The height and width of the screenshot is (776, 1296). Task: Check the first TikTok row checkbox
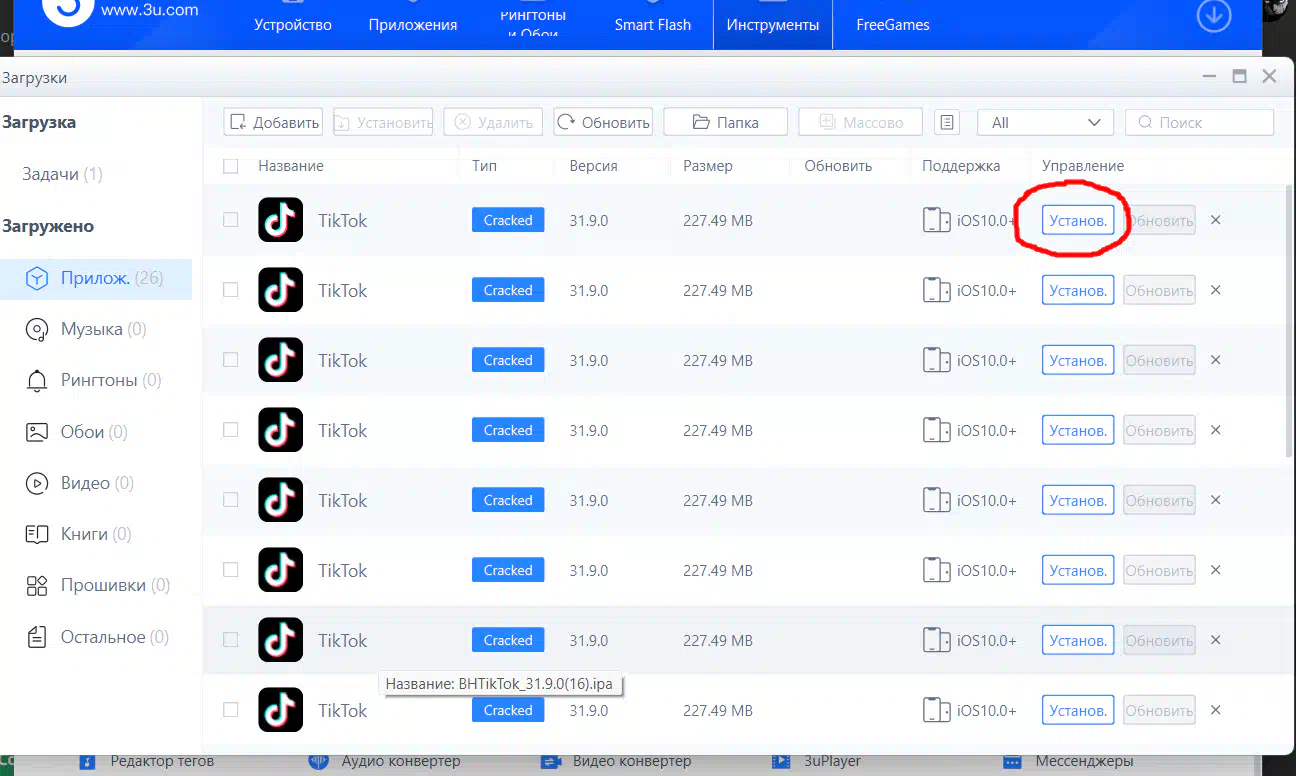pyautogui.click(x=231, y=220)
